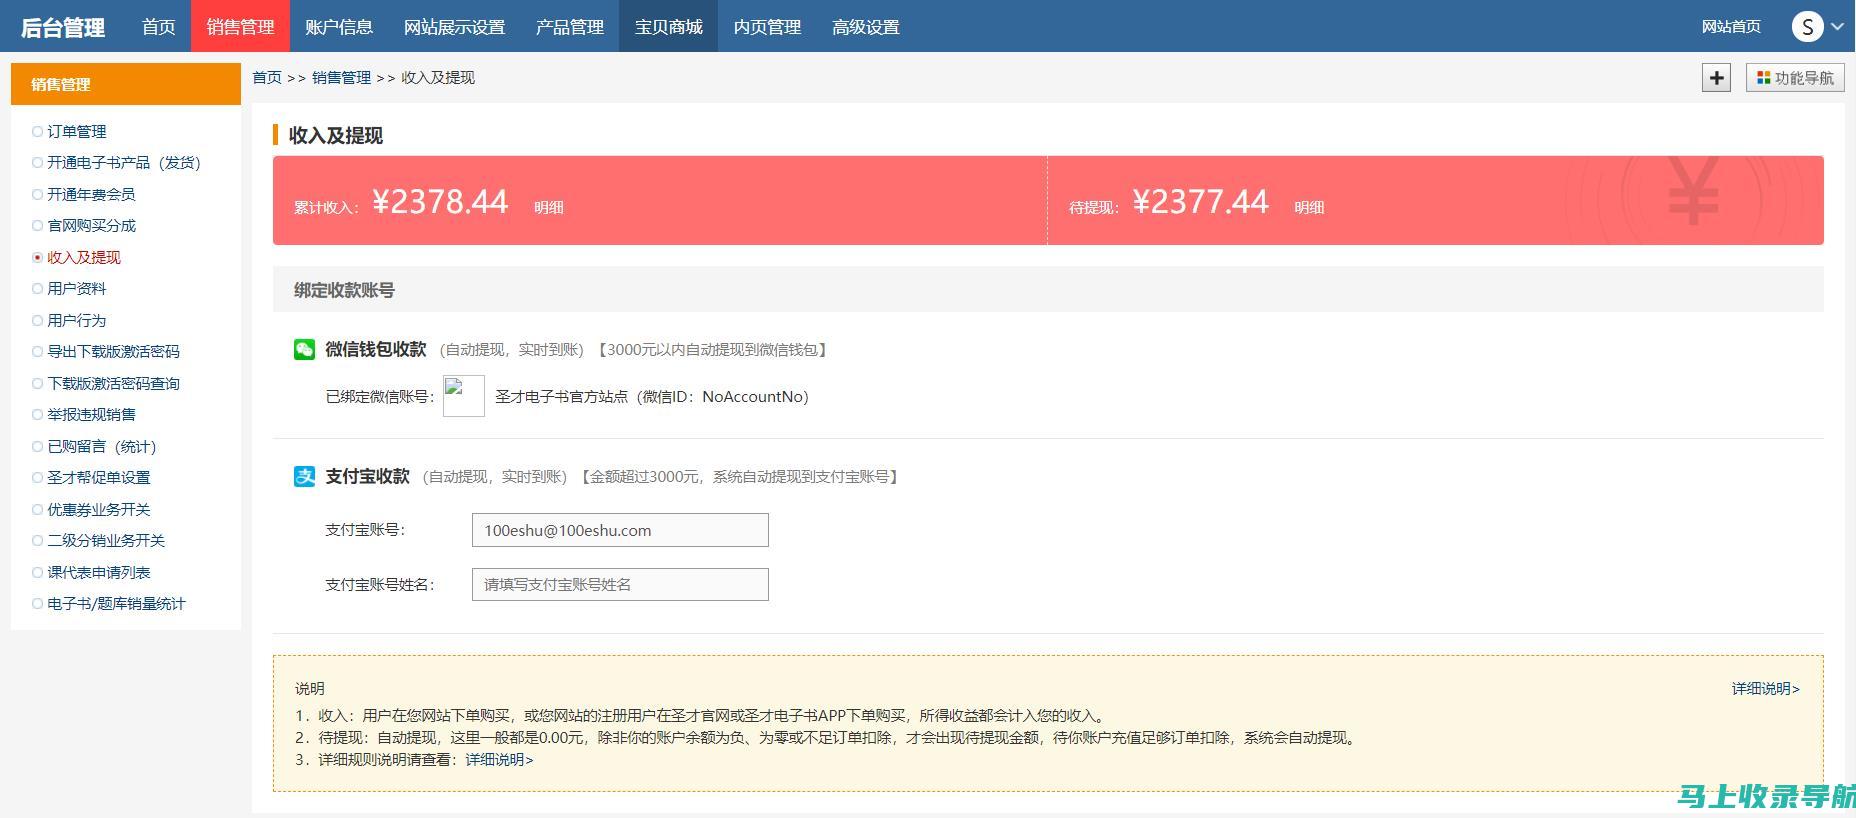Click the 绑定收款账号 section header

[1048, 290]
